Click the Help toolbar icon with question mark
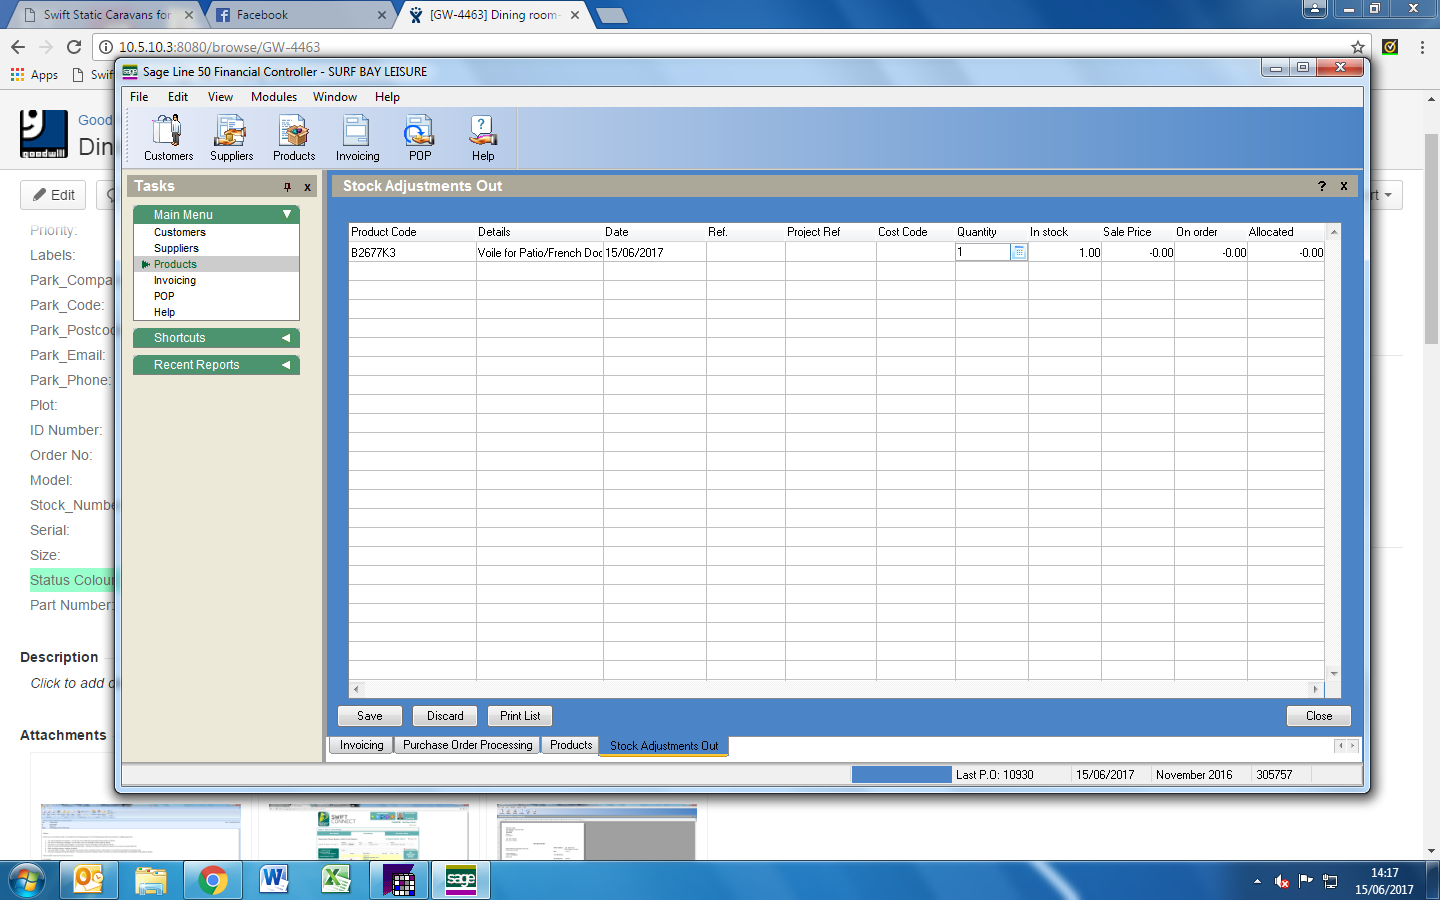The image size is (1440, 900). pos(483,137)
